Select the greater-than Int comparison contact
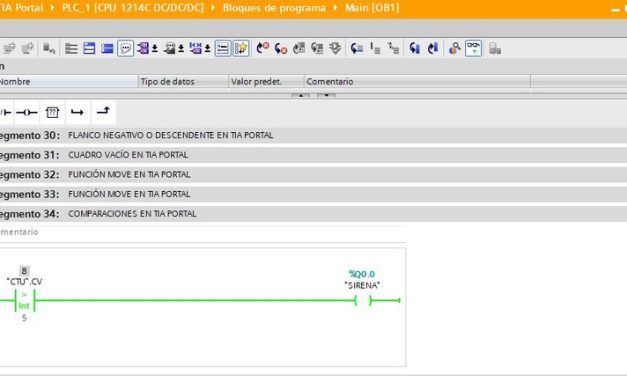The height and width of the screenshot is (376, 627). (x=24, y=301)
